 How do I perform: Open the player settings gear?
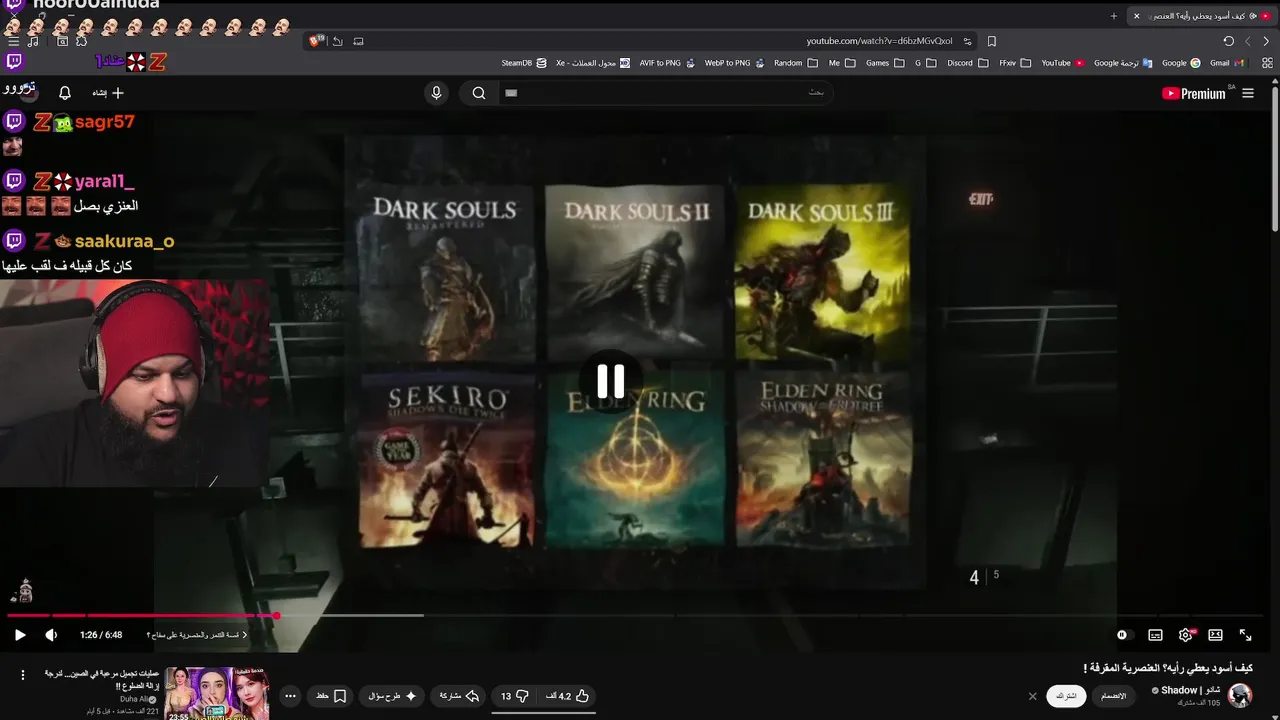point(1186,635)
